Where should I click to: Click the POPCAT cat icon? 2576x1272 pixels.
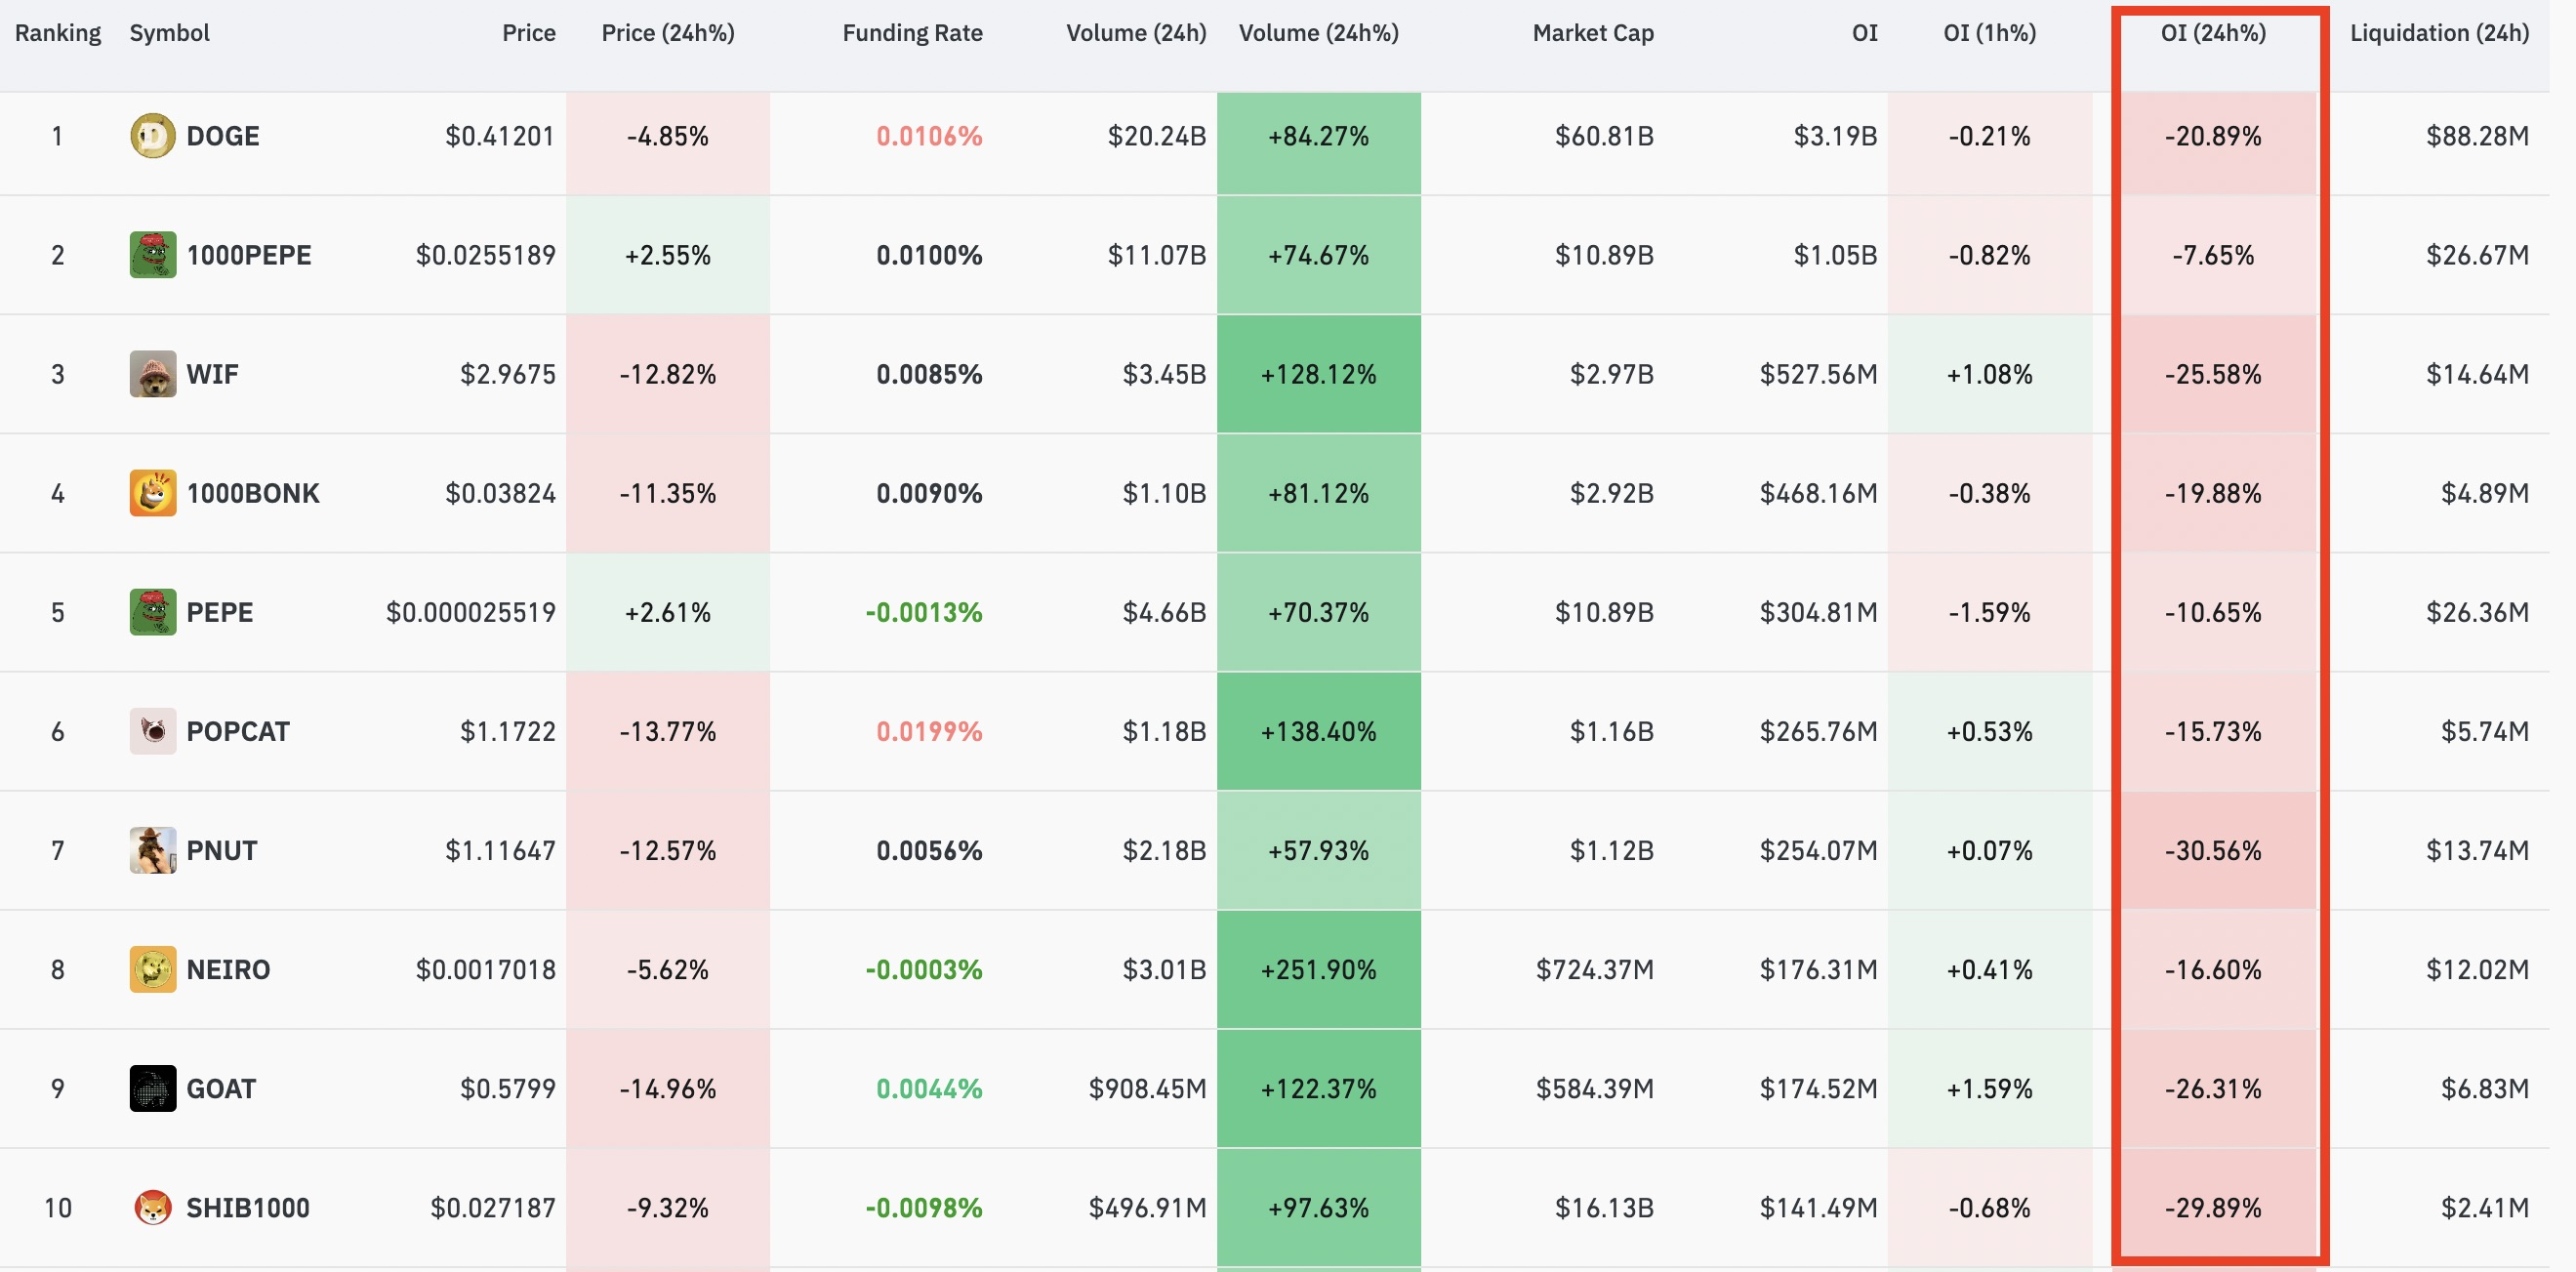click(152, 731)
